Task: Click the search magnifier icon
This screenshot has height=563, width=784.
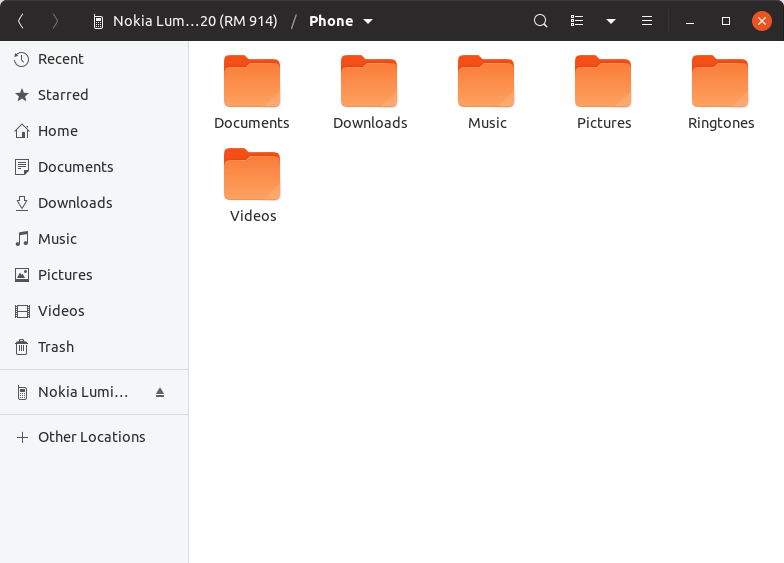Action: (541, 21)
